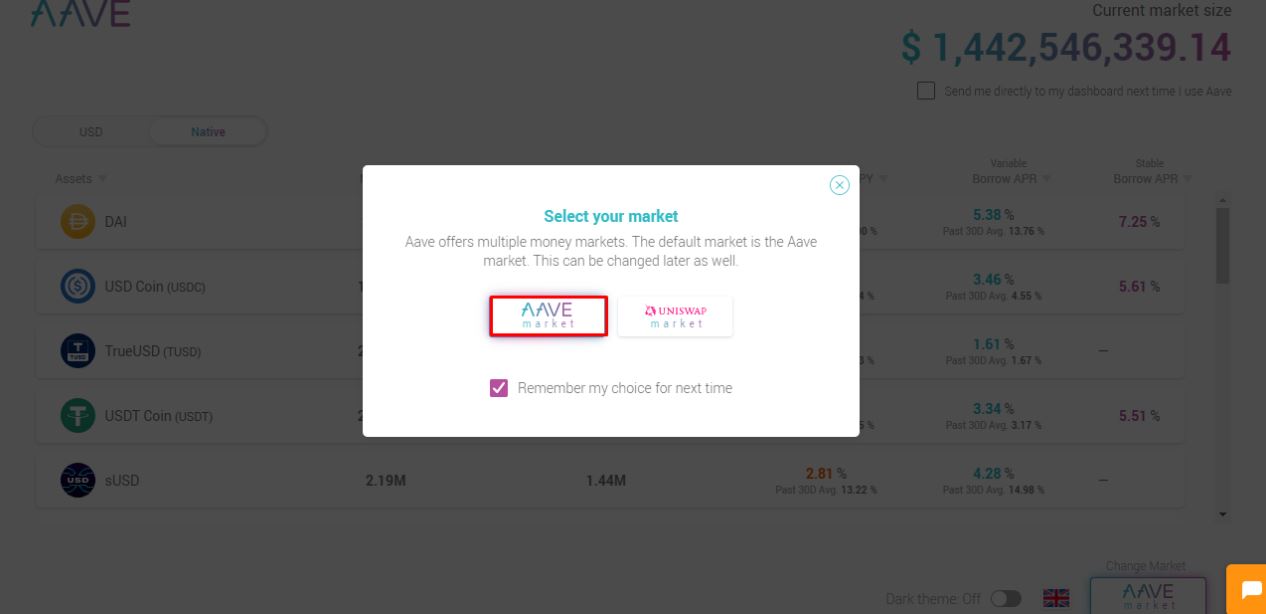Open the language selector flag icon
Screen dimensions: 1266x614
point(1056,599)
